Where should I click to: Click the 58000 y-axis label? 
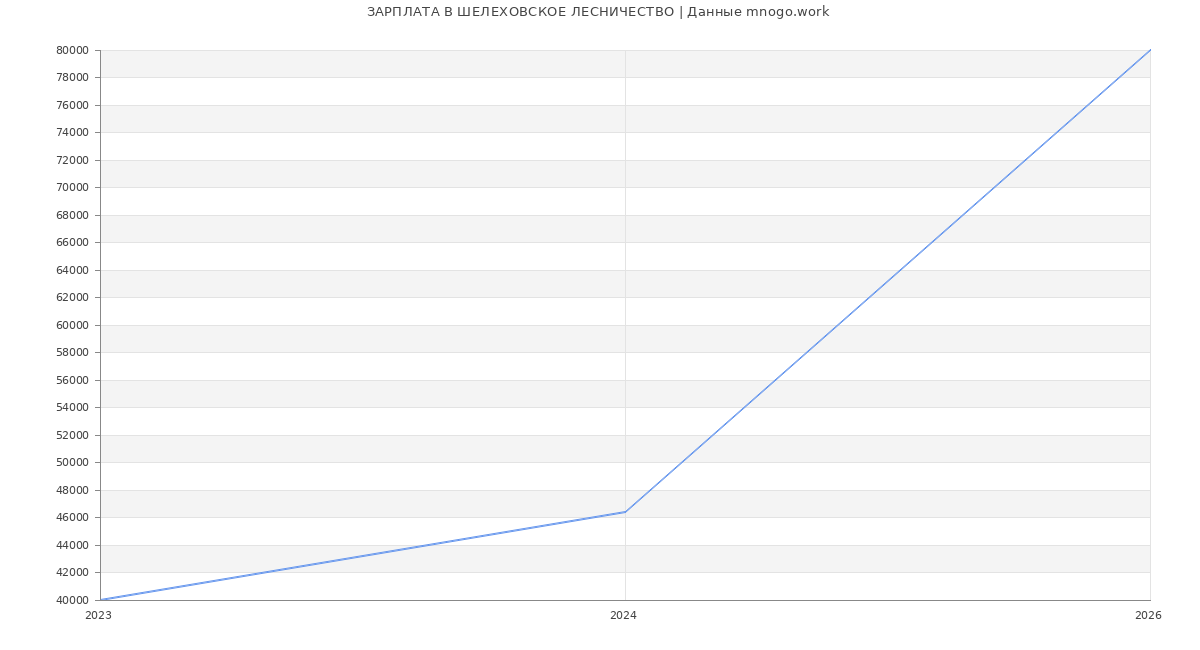73,353
